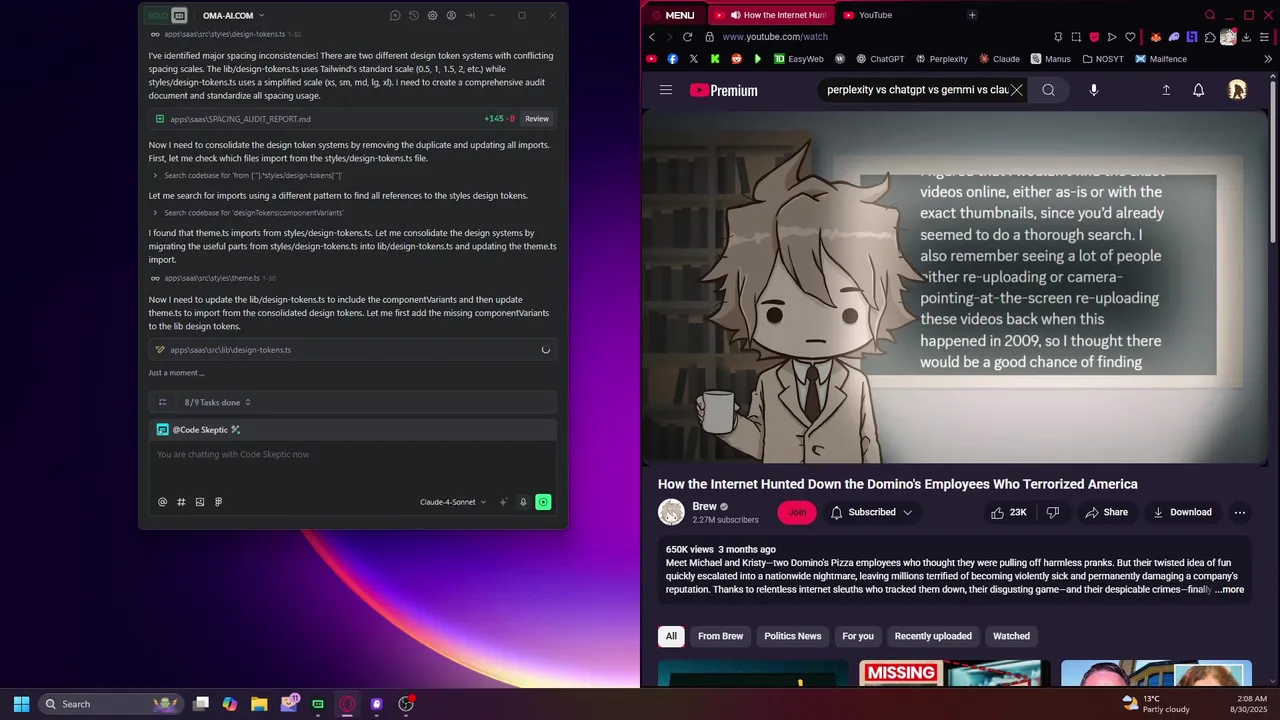Viewport: 1280px width, 720px height.
Task: Show more bookmarks with double chevron
Action: 1268,59
